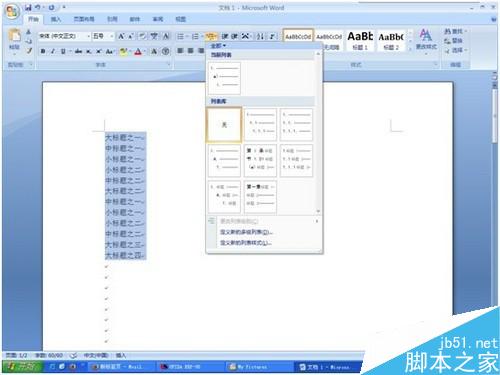500x375 pixels.
Task: Apply the 标题 2 (Heading 2) style
Action: pyautogui.click(x=391, y=41)
